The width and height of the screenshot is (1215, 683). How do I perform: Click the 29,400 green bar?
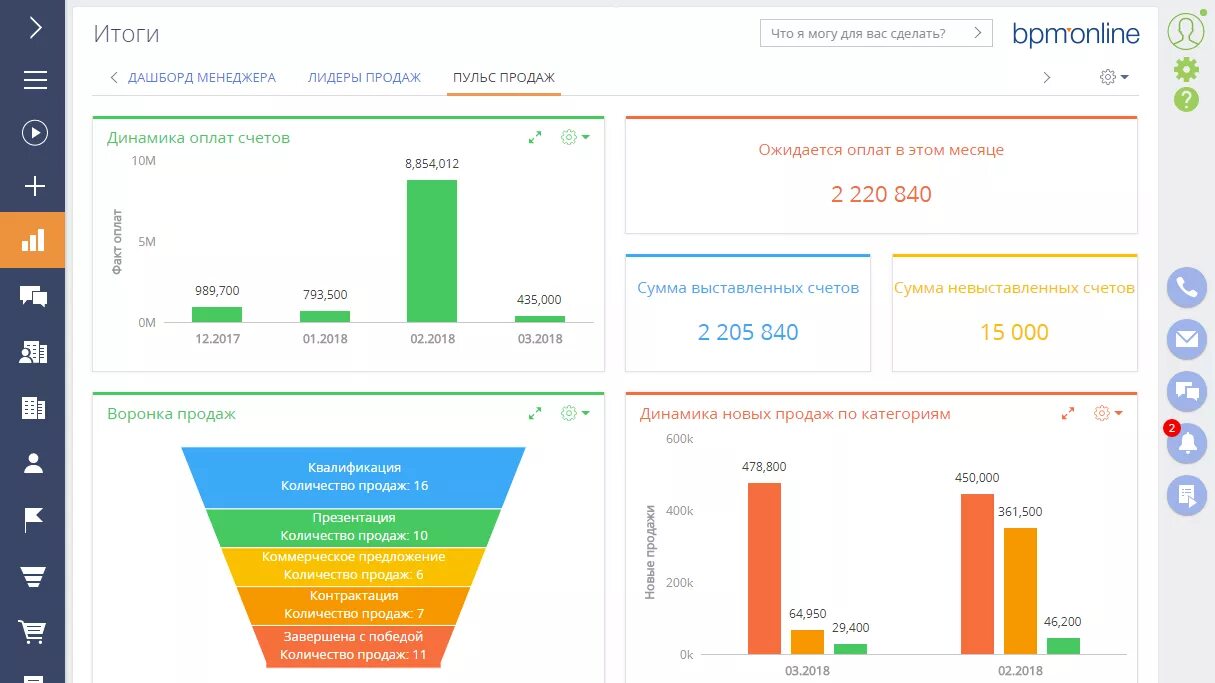(x=850, y=649)
